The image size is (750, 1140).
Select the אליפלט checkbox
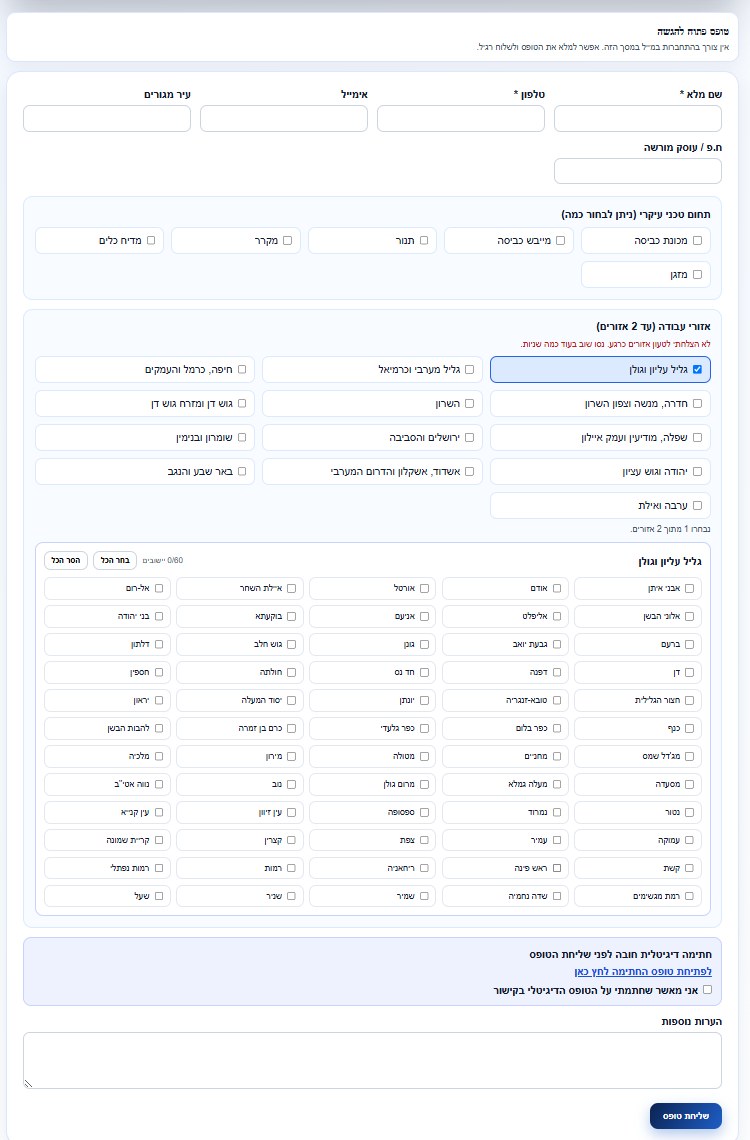click(557, 617)
